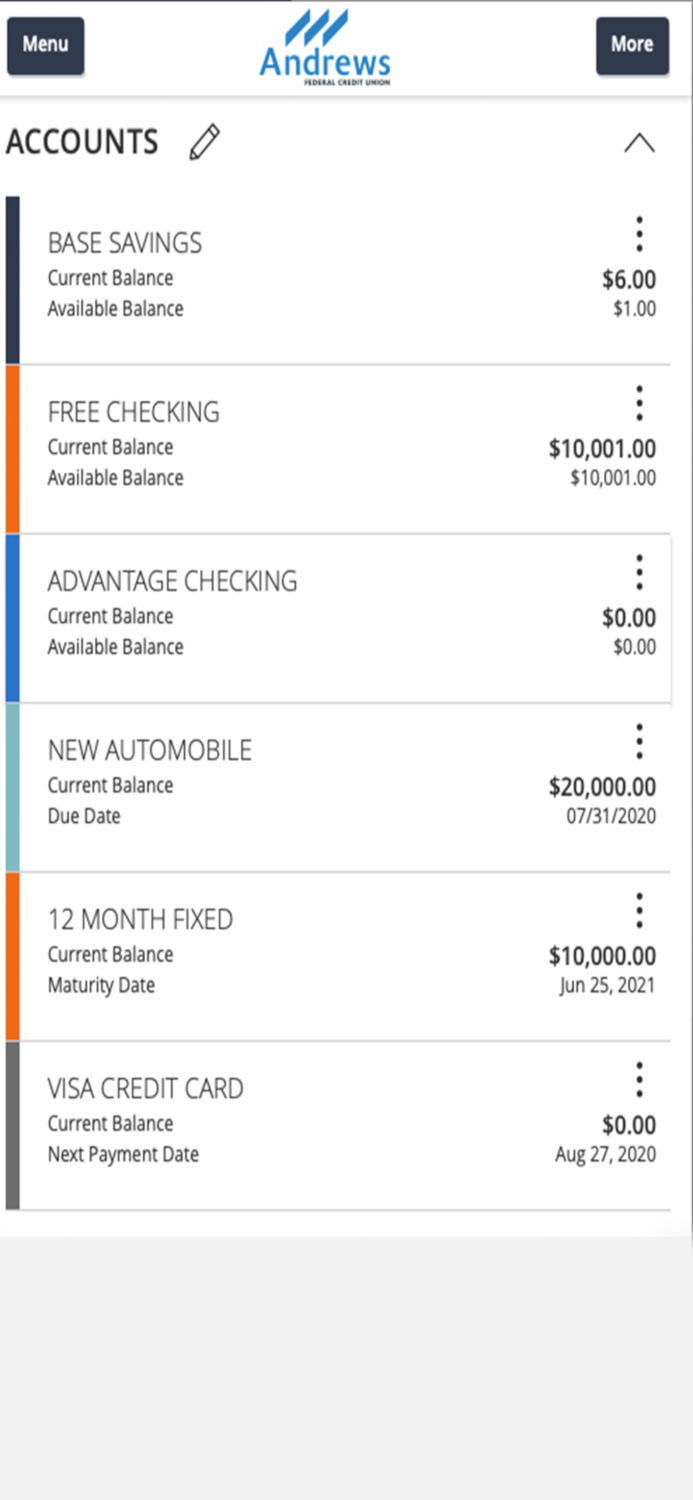The height and width of the screenshot is (1500, 693).
Task: Open the FREE CHECKING account details
Action: tap(134, 412)
